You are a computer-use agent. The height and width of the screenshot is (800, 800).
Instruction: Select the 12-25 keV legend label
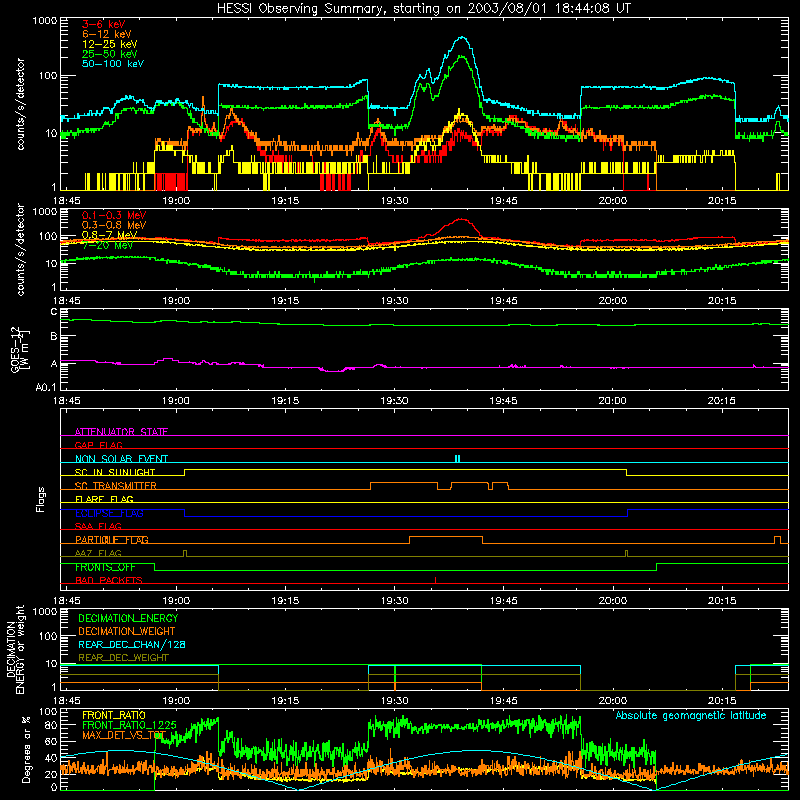click(x=110, y=44)
